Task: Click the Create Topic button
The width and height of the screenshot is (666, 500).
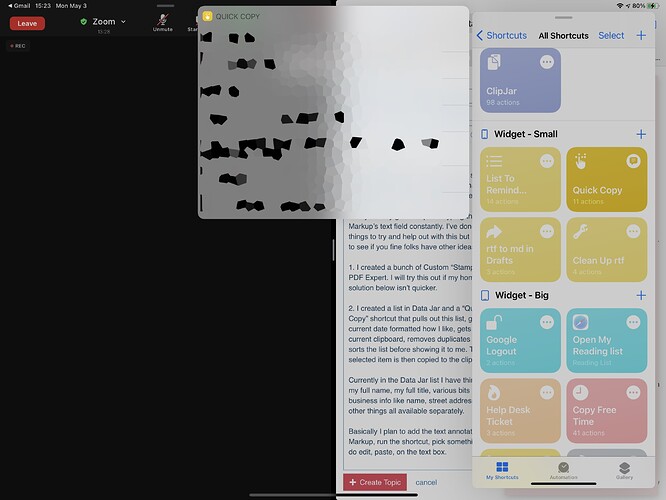Action: click(x=375, y=482)
